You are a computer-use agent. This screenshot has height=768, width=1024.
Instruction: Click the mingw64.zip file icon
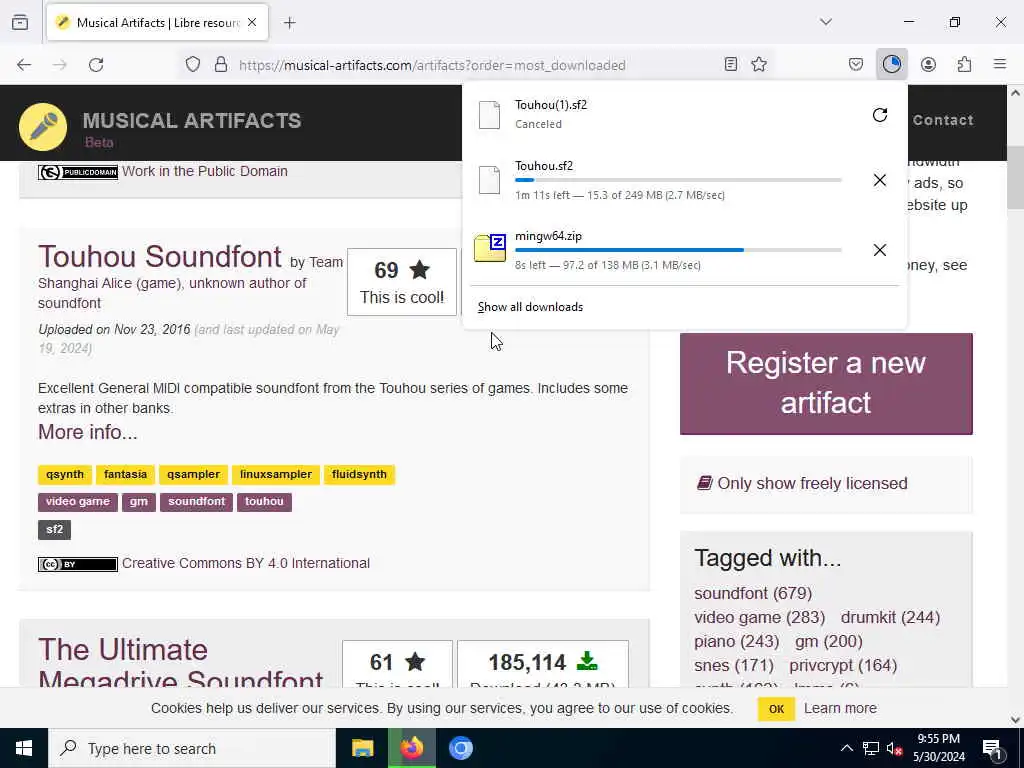(490, 248)
